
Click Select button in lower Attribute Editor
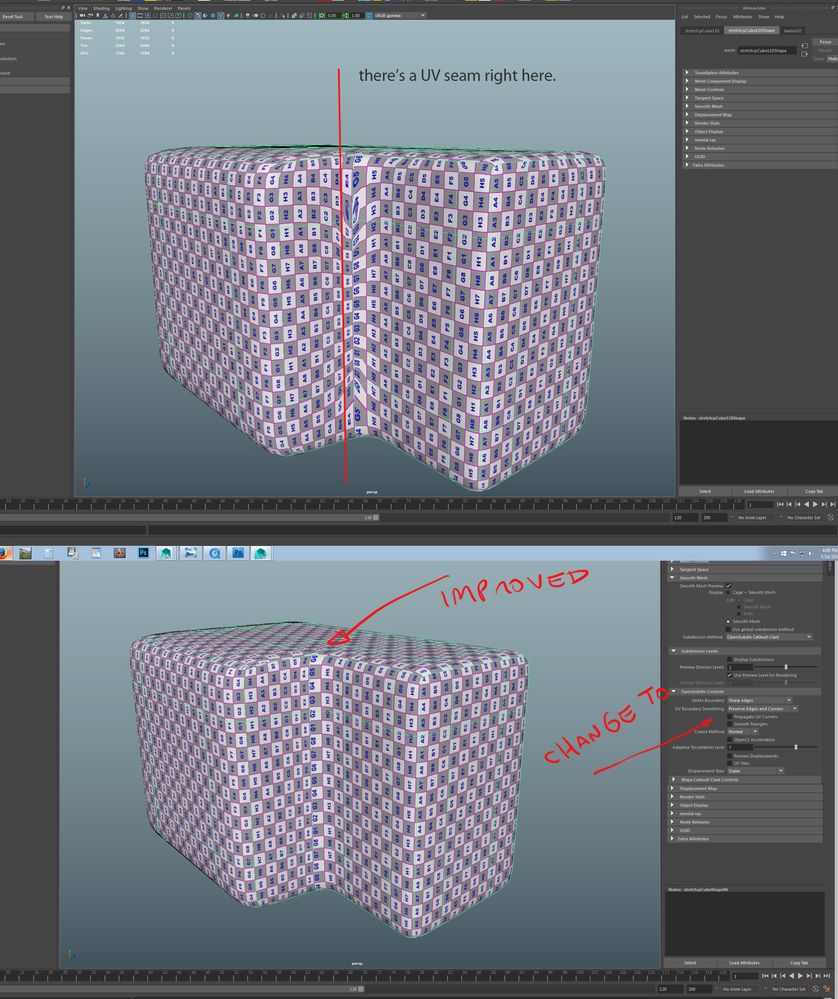coord(690,963)
